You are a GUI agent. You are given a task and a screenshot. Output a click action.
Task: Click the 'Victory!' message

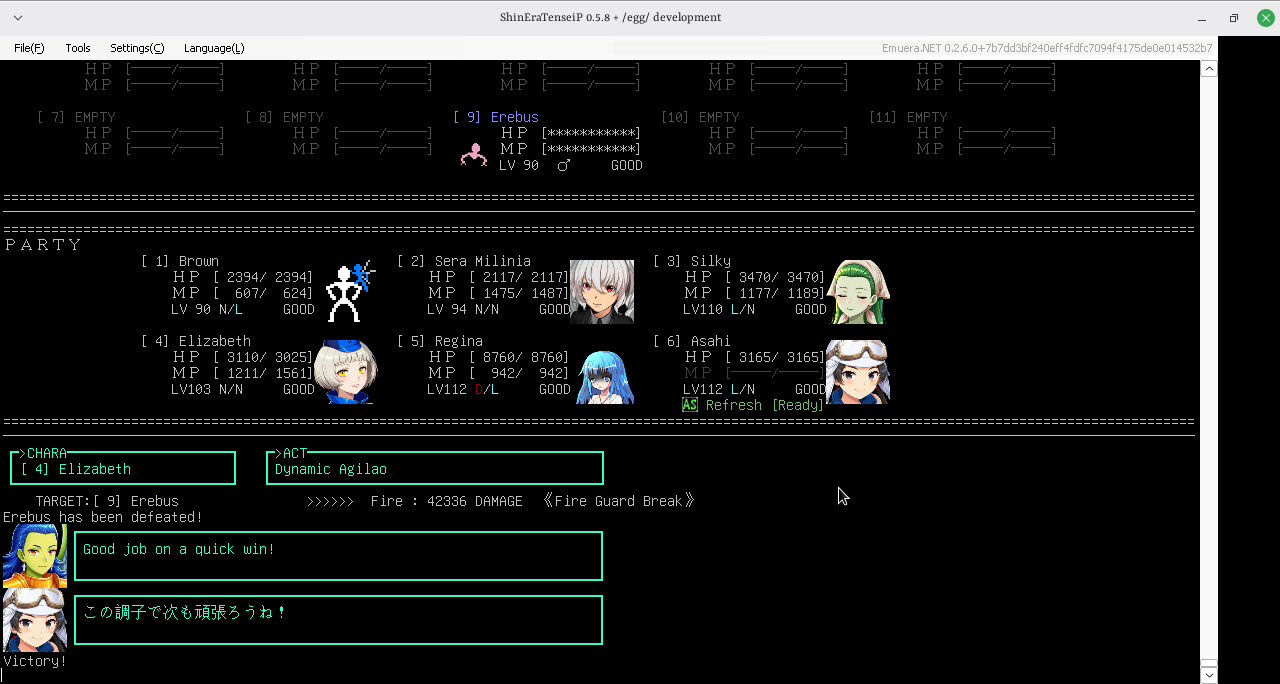(x=35, y=661)
